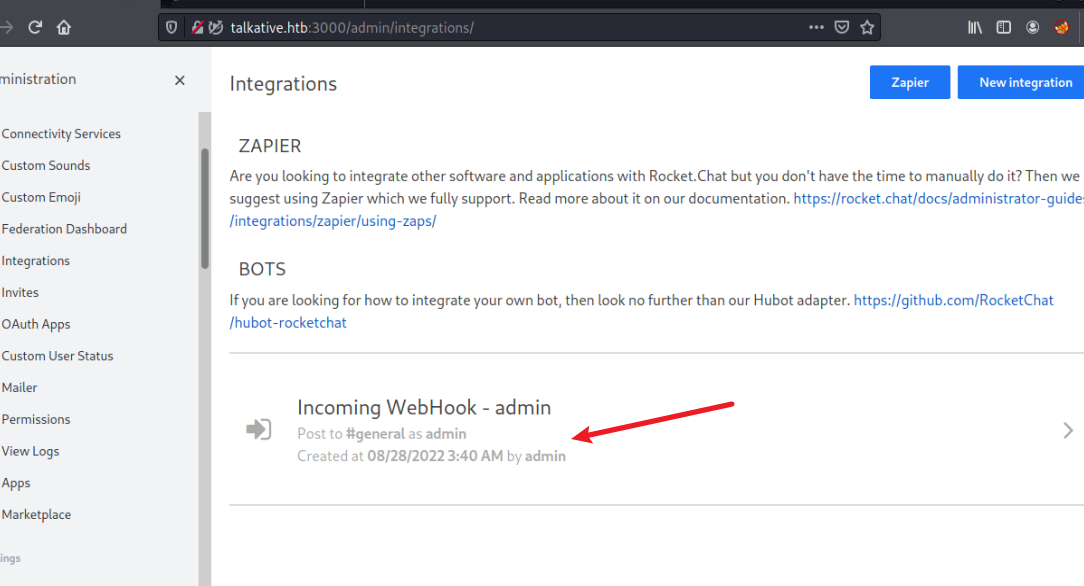This screenshot has height=586, width=1084.
Task: Open Marketplace in admin sidebar
Action: (36, 515)
